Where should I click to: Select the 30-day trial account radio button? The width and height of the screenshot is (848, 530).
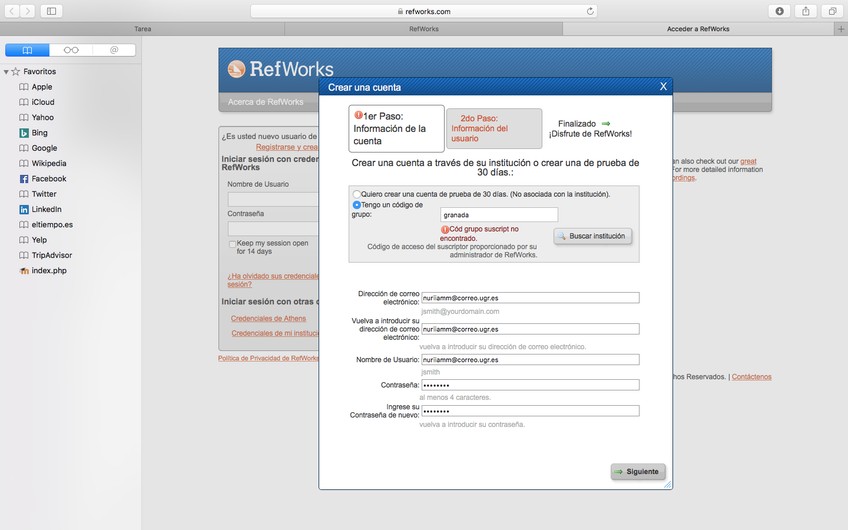pos(357,194)
